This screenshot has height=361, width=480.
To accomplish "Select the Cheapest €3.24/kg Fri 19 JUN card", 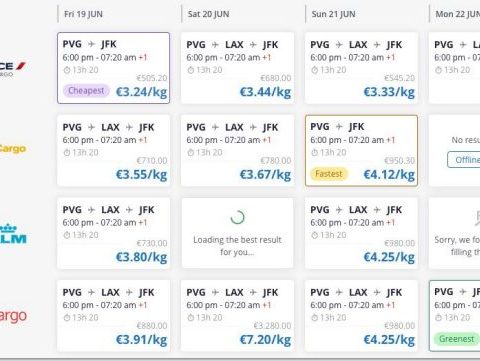I will click(113, 68).
